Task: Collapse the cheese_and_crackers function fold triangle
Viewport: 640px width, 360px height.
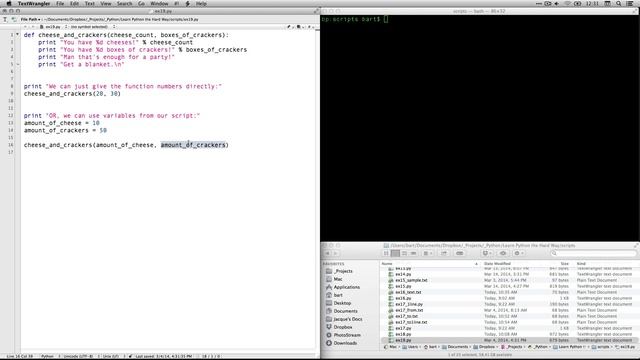Action: (18, 35)
